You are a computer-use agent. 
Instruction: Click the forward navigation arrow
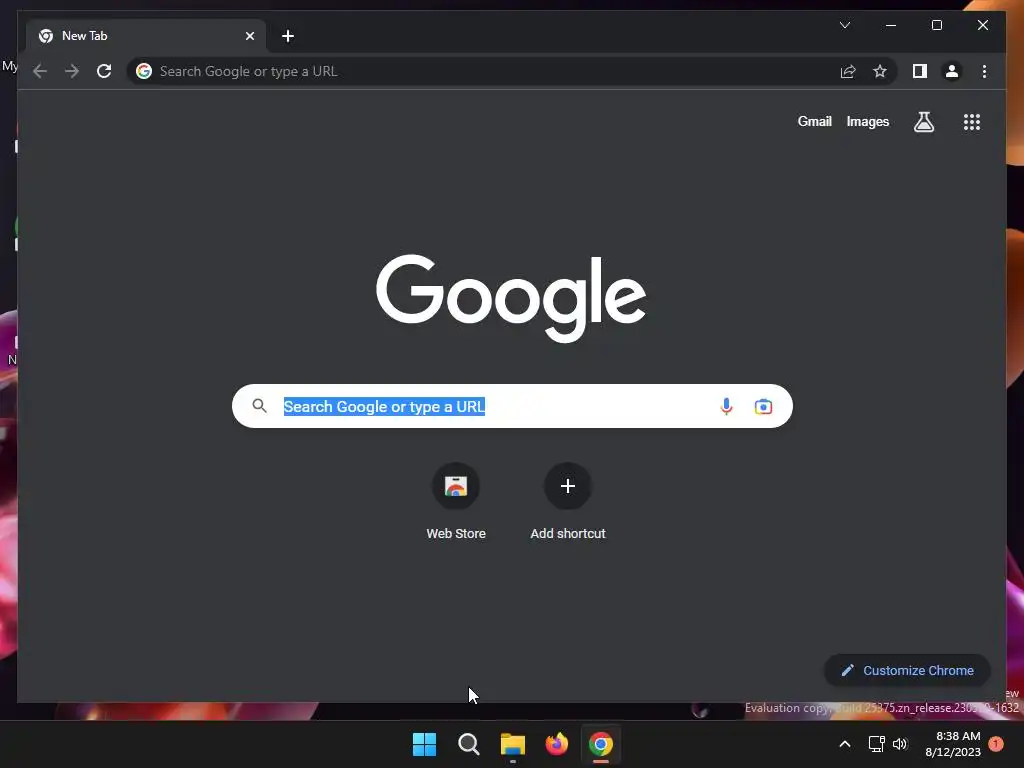(72, 71)
